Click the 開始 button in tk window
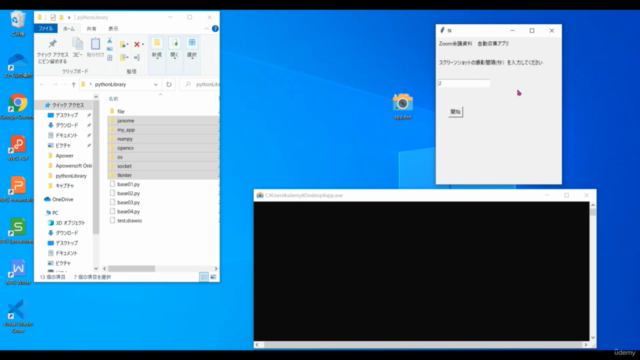The width and height of the screenshot is (640, 360). [x=456, y=112]
